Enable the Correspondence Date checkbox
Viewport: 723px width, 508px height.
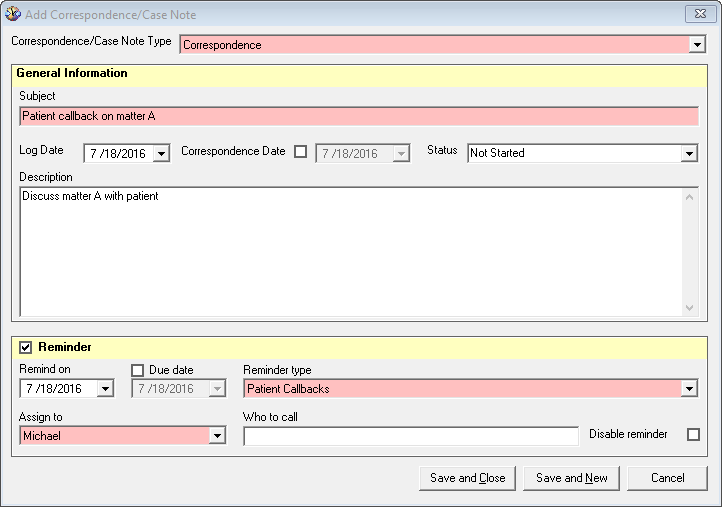[301, 151]
